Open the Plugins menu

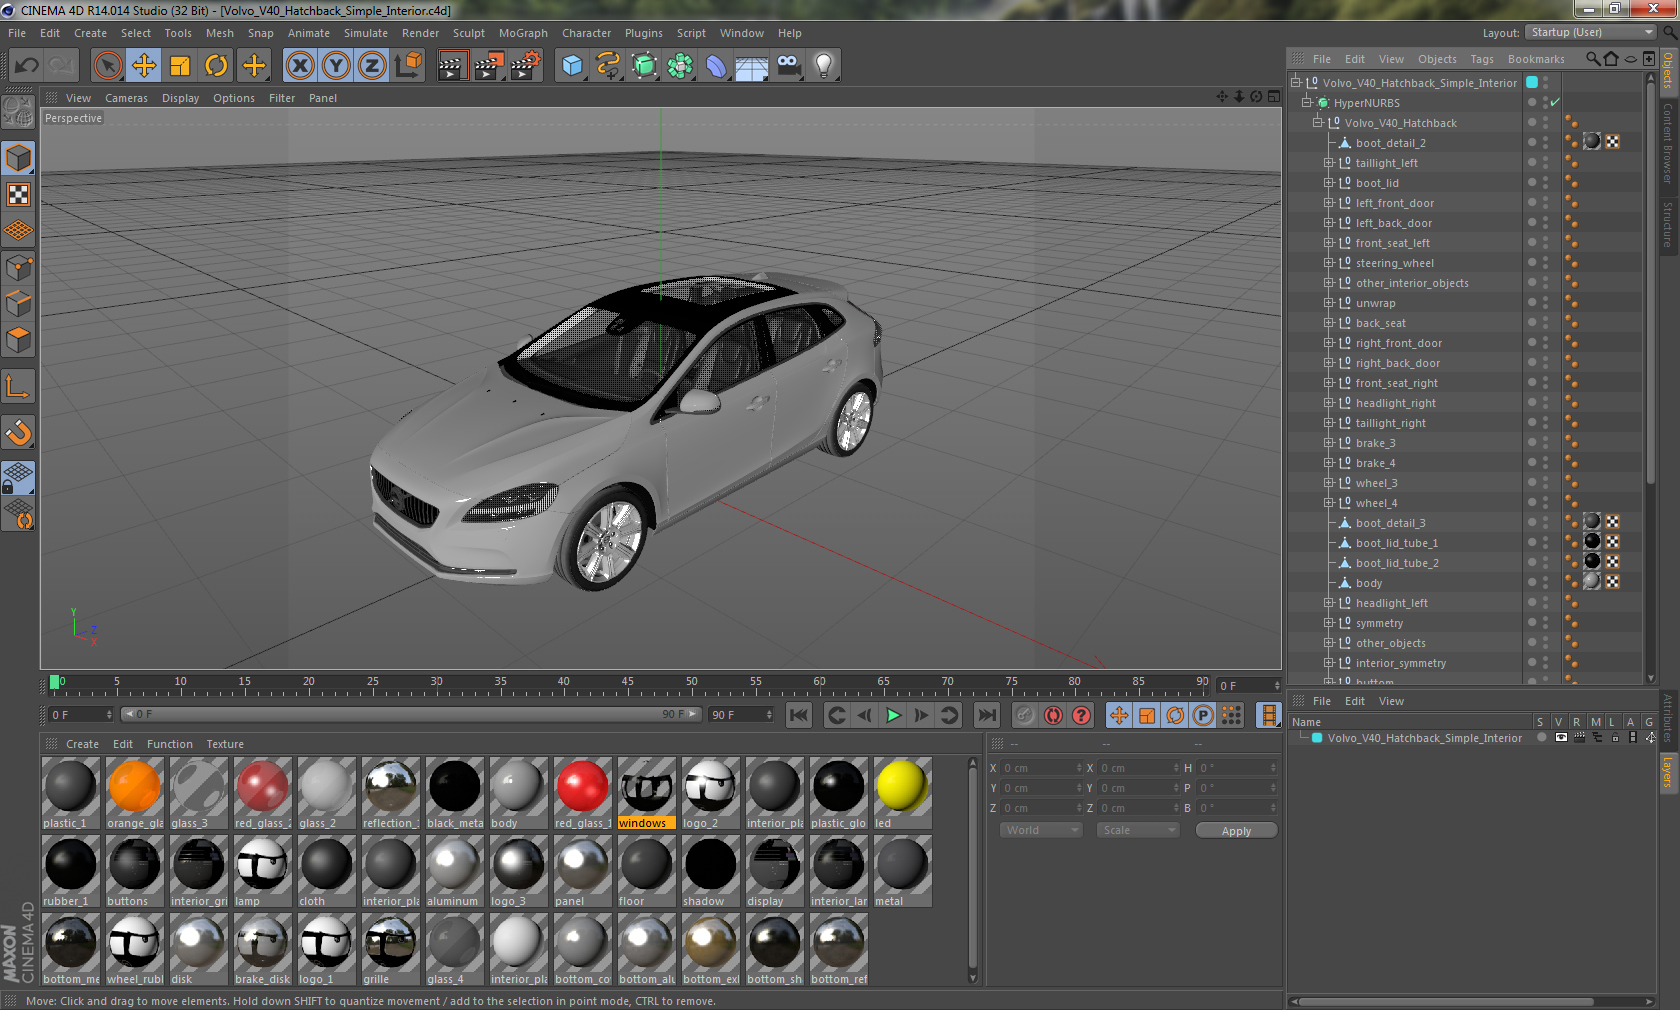click(x=644, y=33)
